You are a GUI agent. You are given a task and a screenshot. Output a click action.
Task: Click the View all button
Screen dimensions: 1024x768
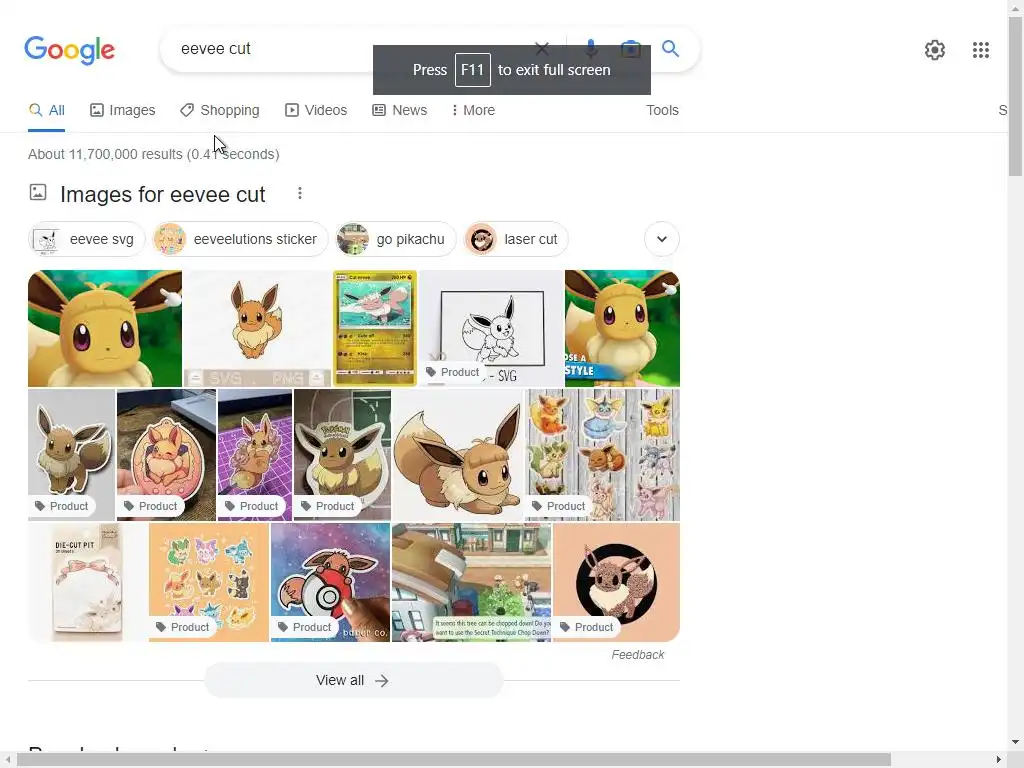353,680
